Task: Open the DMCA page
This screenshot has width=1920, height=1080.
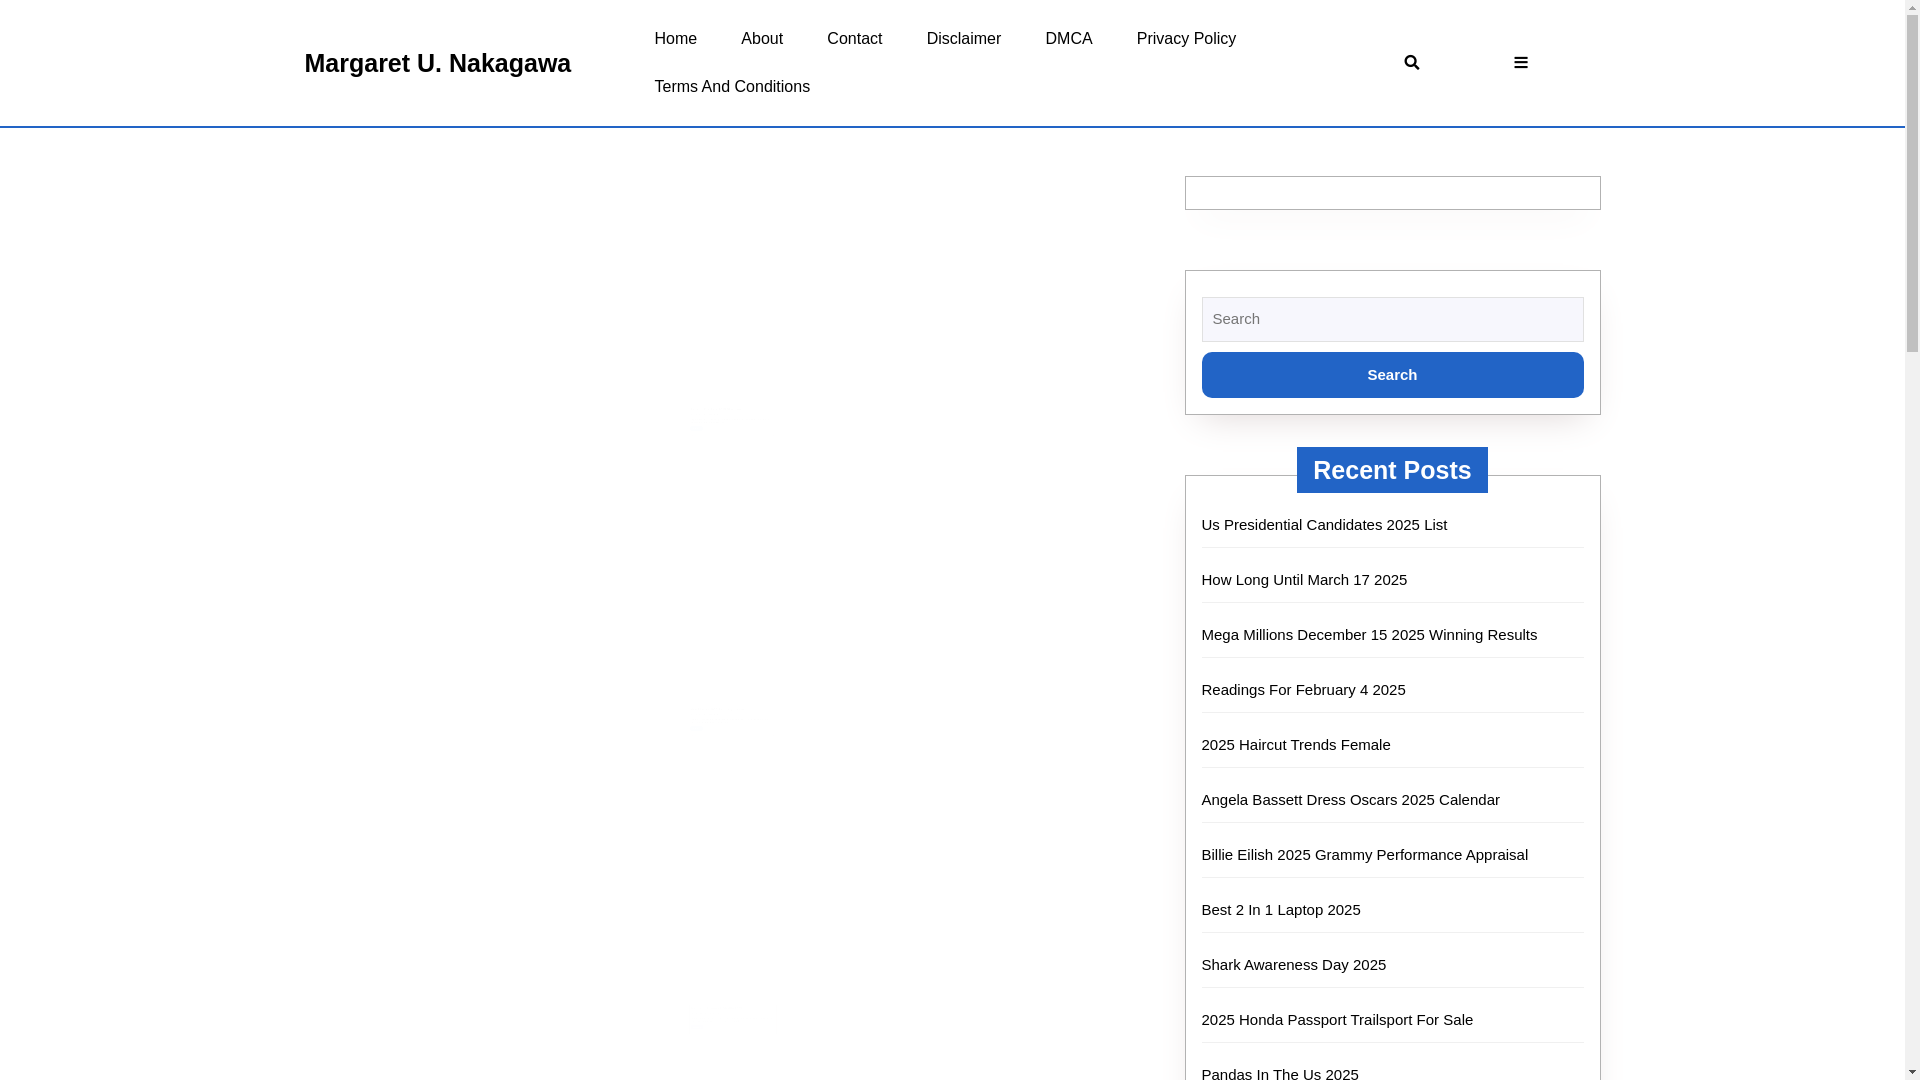Action: [x=1068, y=38]
